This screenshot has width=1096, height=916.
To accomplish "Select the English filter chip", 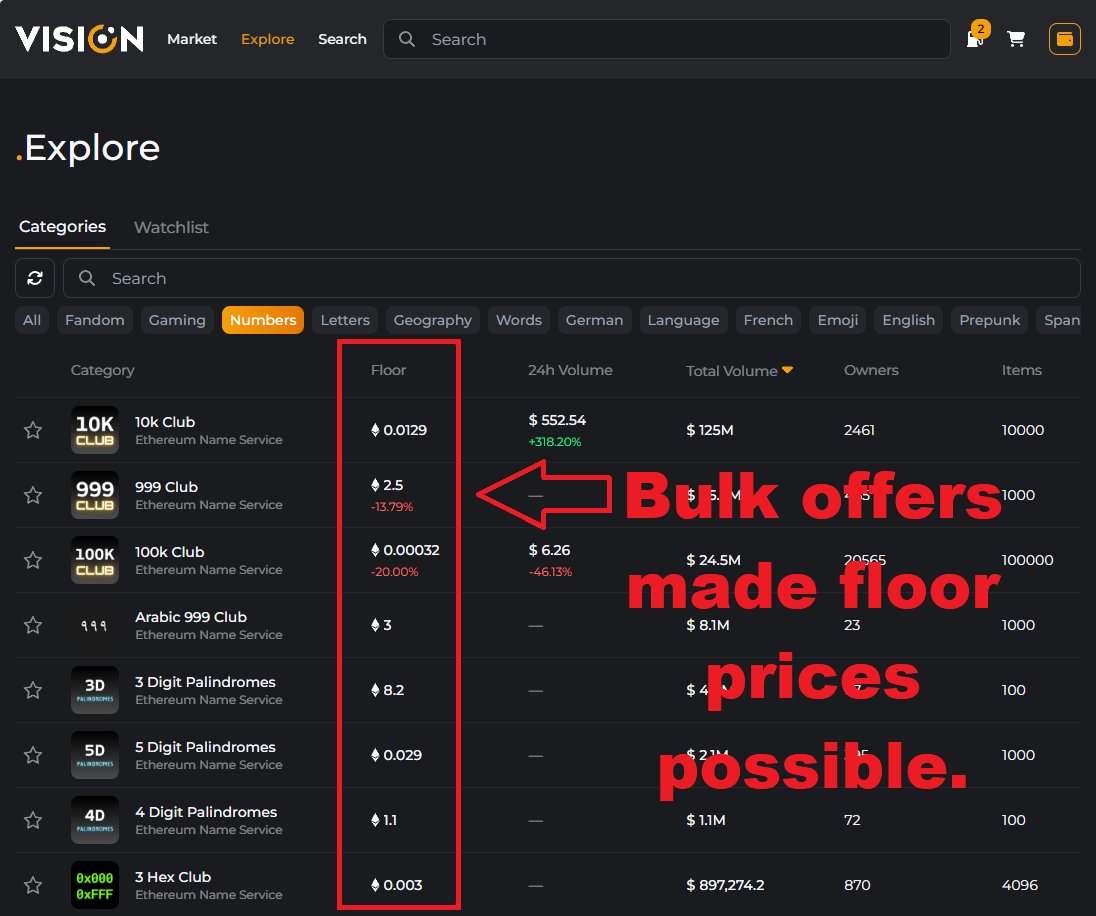I will [909, 320].
